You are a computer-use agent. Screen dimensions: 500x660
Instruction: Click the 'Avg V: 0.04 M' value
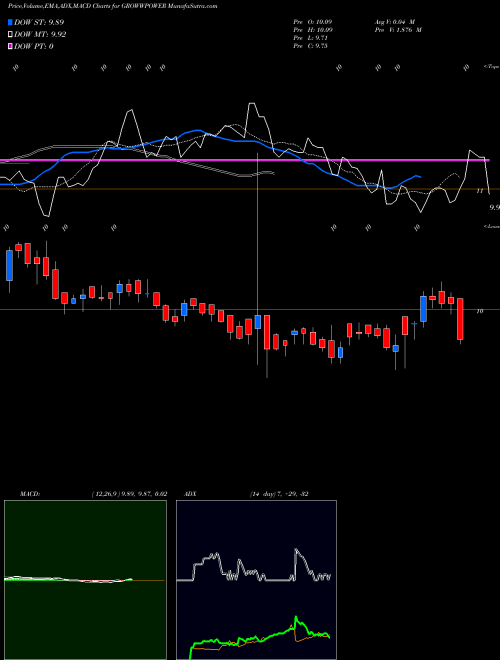(x=397, y=22)
